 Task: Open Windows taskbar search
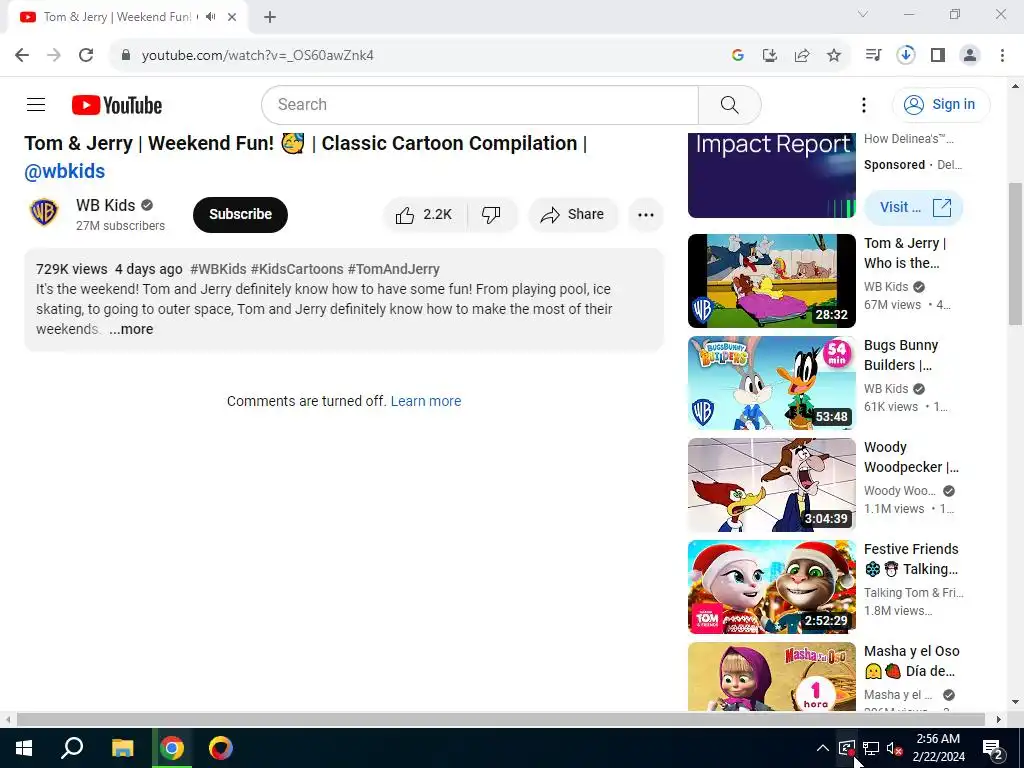[x=72, y=748]
